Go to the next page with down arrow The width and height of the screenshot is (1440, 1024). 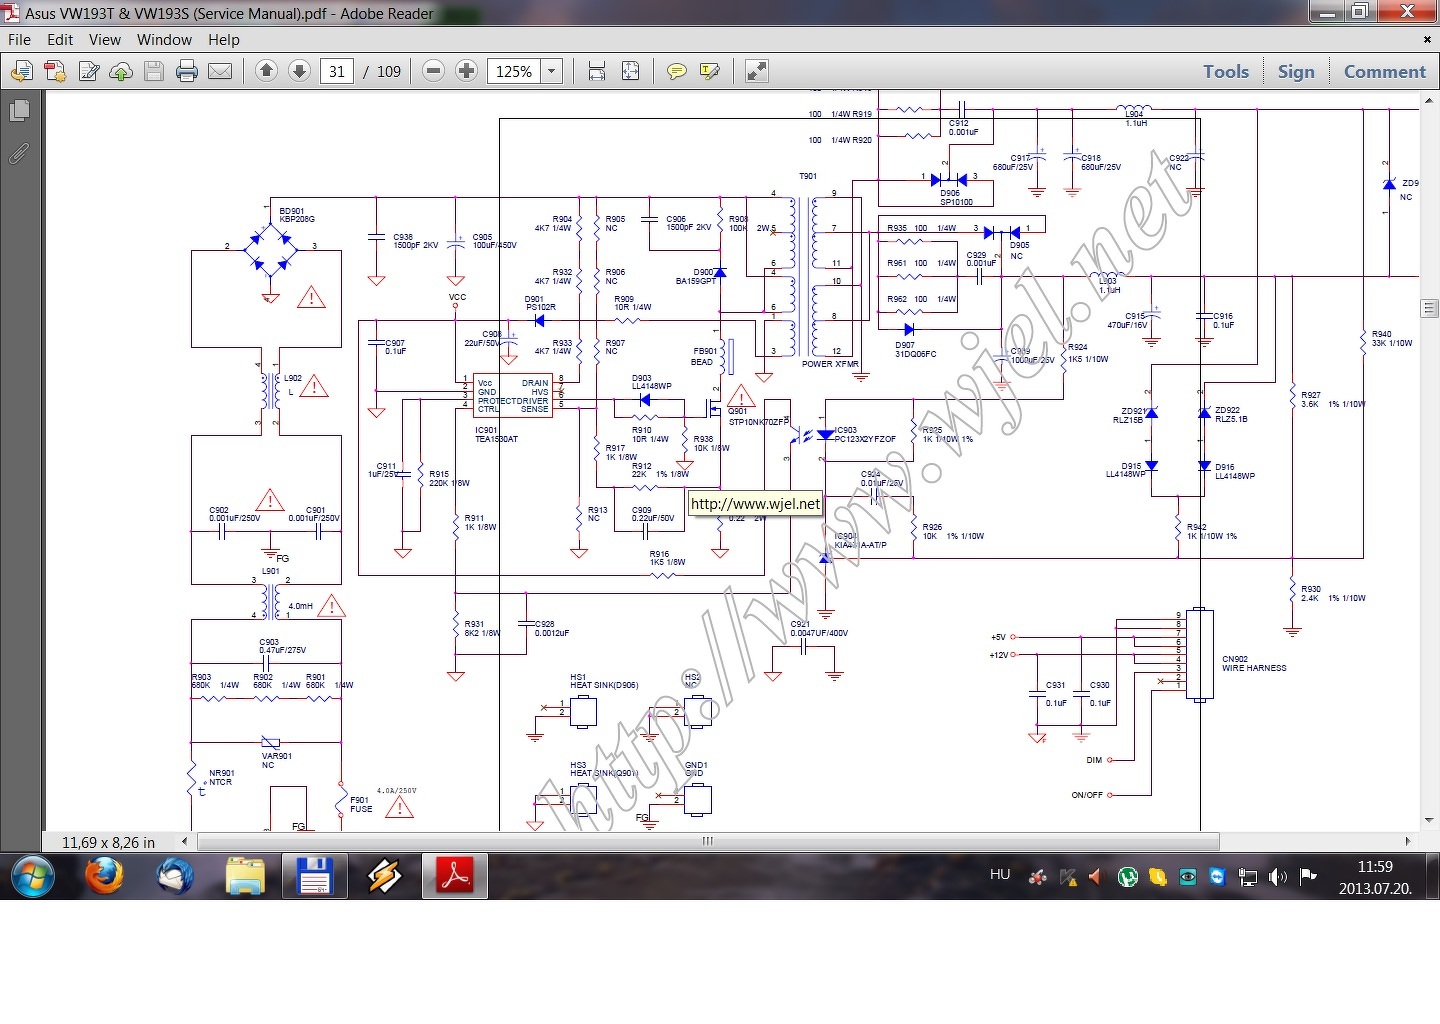click(x=299, y=71)
